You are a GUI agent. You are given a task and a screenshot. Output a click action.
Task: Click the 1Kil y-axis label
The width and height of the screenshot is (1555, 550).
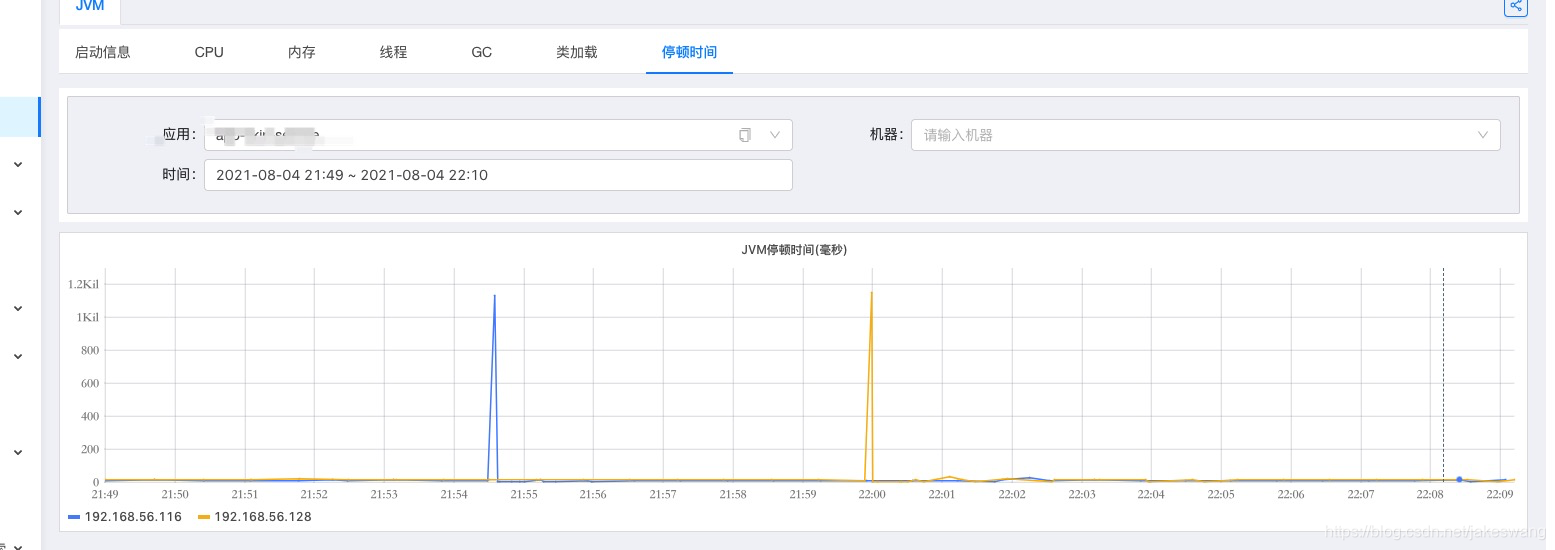87,317
